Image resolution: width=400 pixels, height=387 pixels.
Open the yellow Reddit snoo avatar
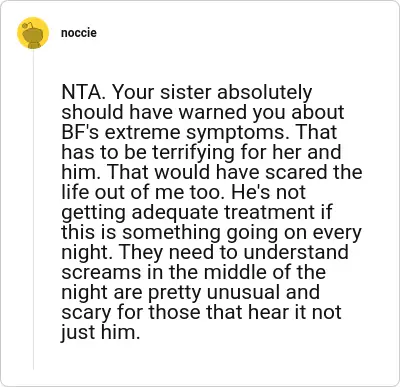33,33
